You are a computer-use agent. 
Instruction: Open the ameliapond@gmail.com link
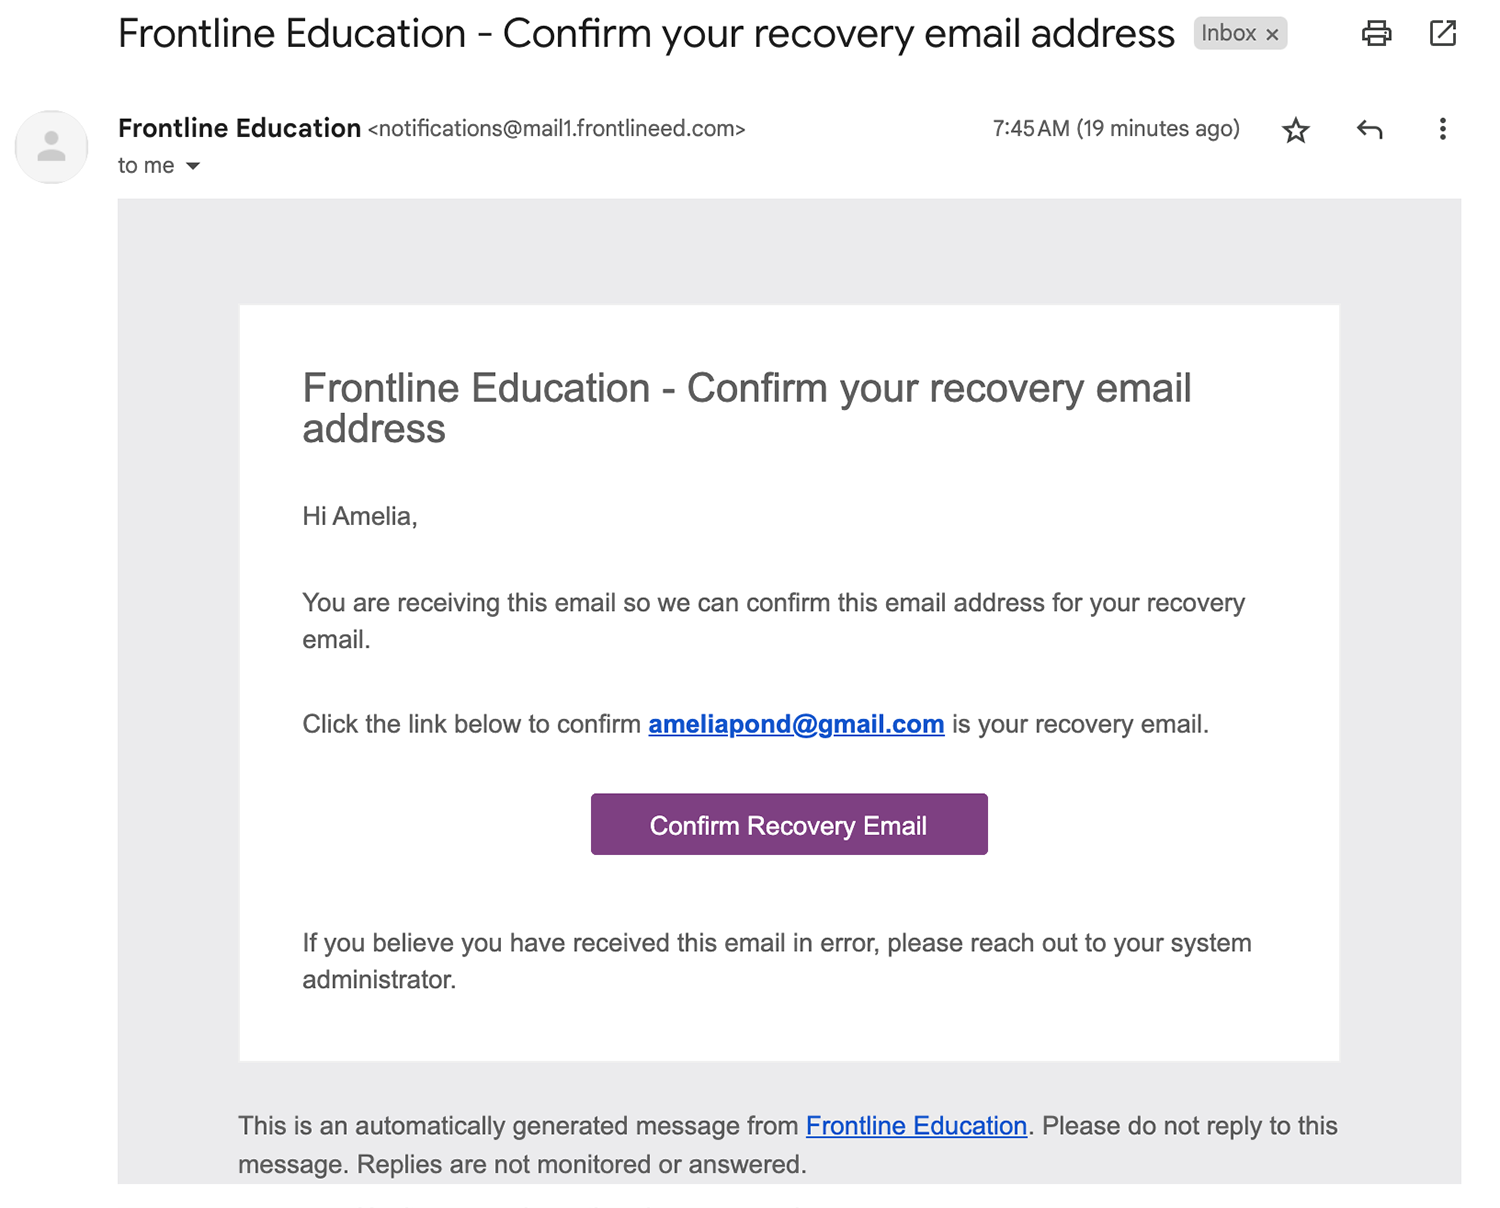(796, 724)
